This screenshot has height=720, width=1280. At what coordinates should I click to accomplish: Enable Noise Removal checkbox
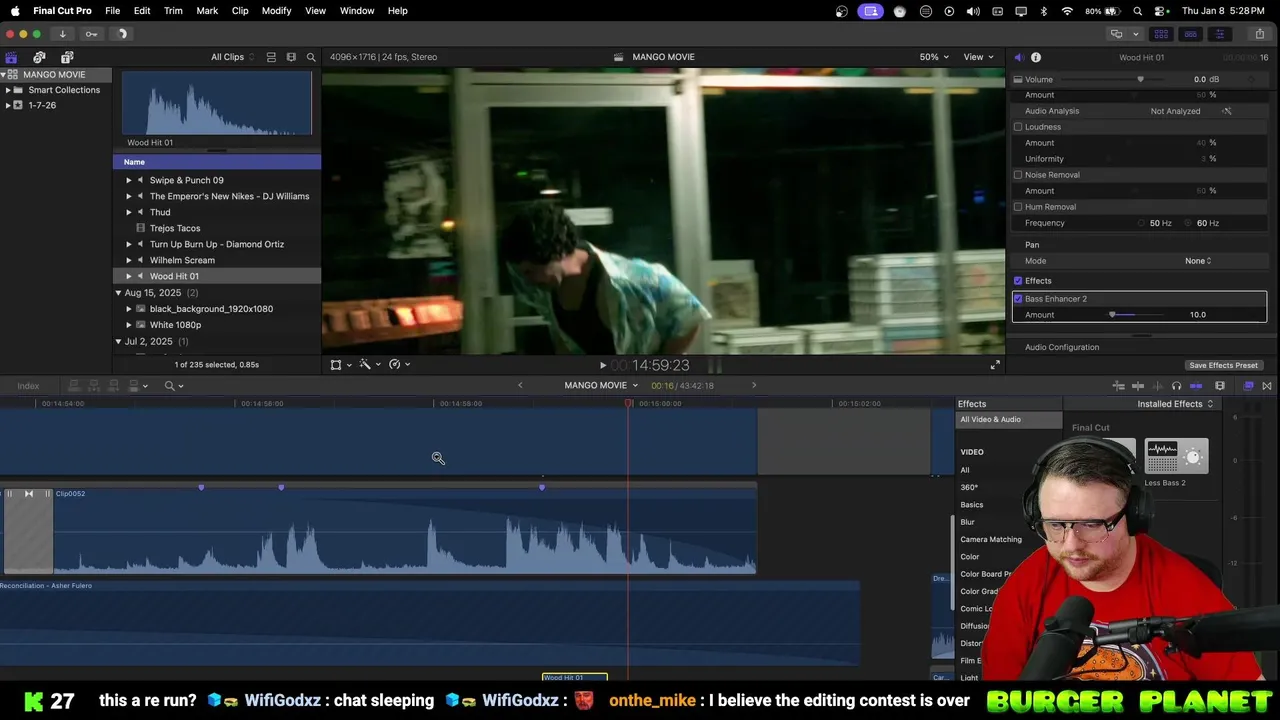click(x=1018, y=175)
